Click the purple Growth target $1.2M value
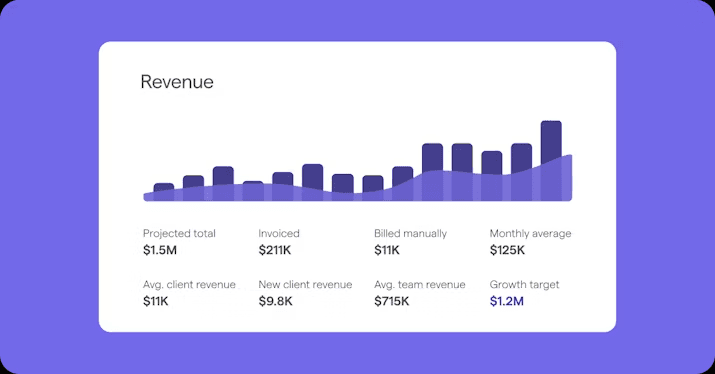 click(x=507, y=301)
